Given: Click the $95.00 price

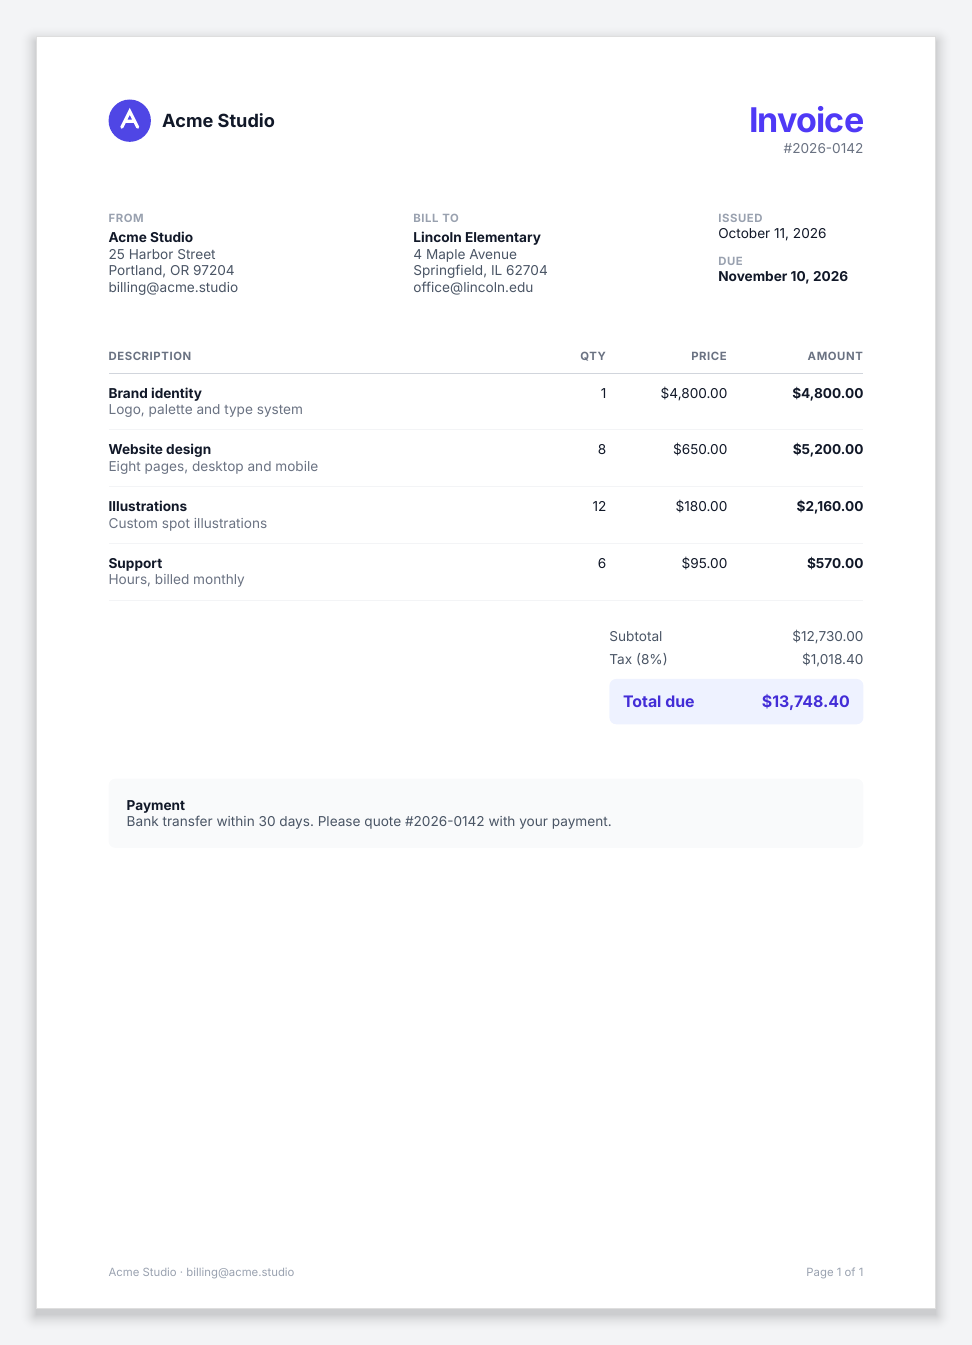Looking at the screenshot, I should pos(704,563).
